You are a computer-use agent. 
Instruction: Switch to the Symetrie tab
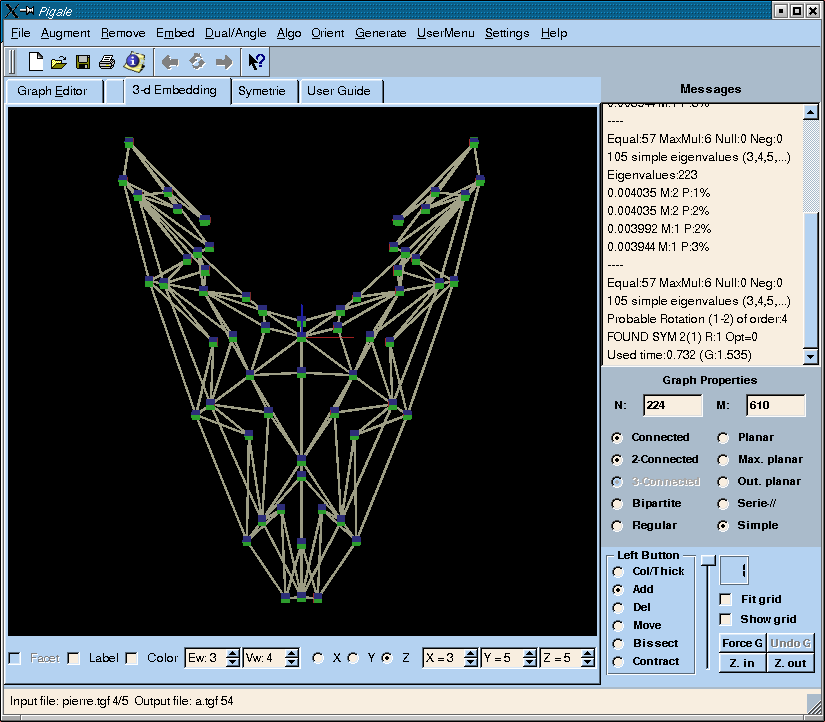click(261, 91)
